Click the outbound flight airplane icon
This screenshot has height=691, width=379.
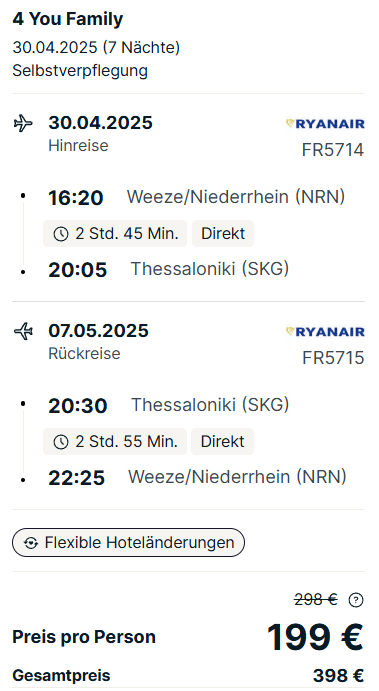pos(23,123)
